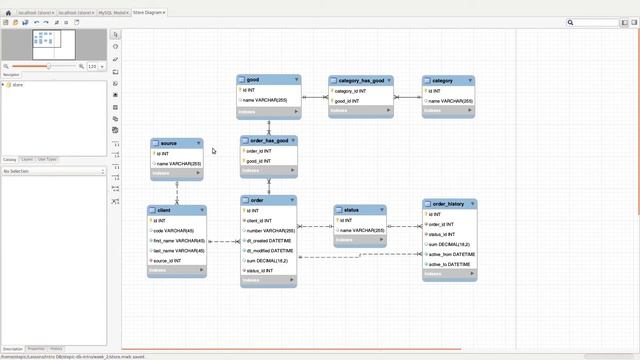Toggle grid display in the top toolbar

(x=57, y=22)
